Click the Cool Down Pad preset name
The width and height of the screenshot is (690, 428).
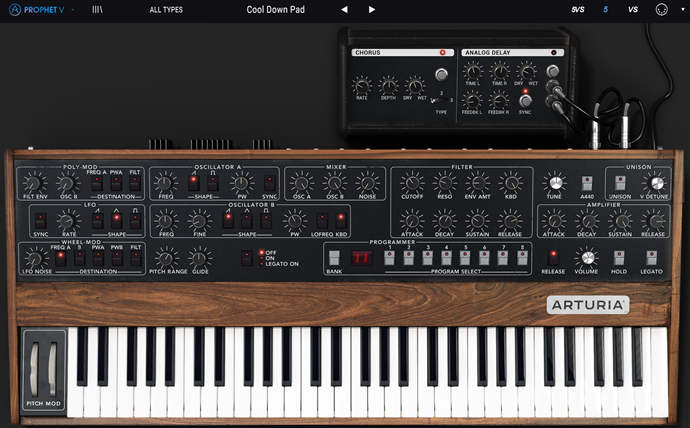(275, 10)
